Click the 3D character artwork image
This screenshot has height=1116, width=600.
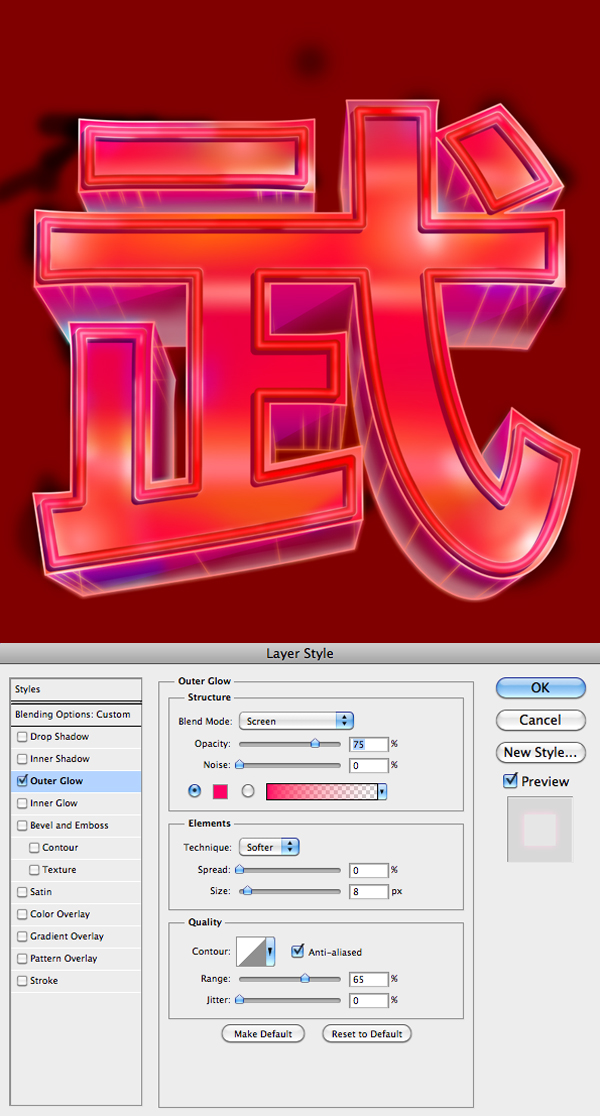tap(300, 320)
